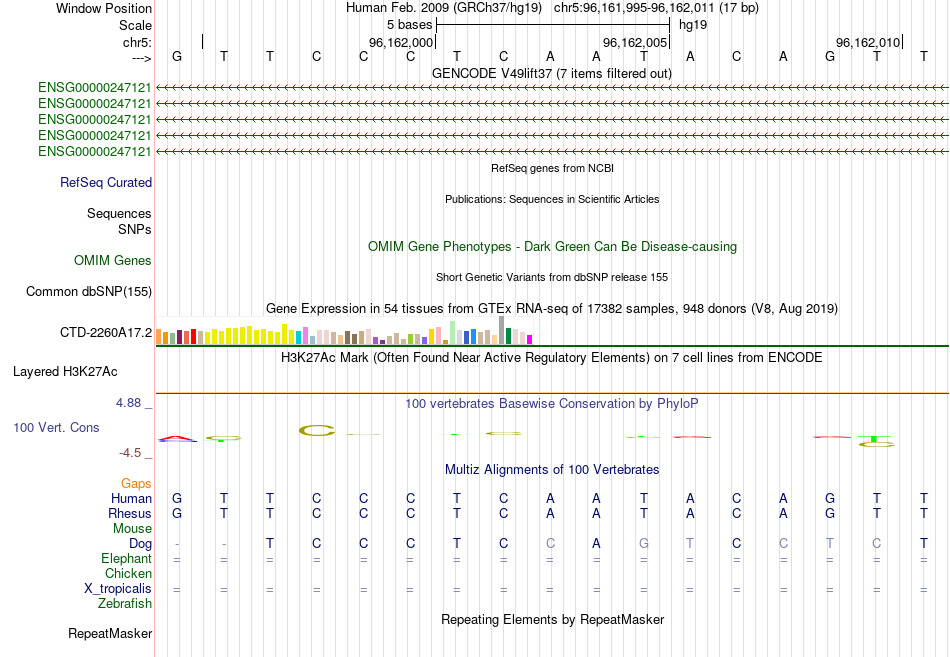Screen dimensions: 950x657
Task: Click the Gene Expression in 54 tissues title
Action: coord(552,308)
